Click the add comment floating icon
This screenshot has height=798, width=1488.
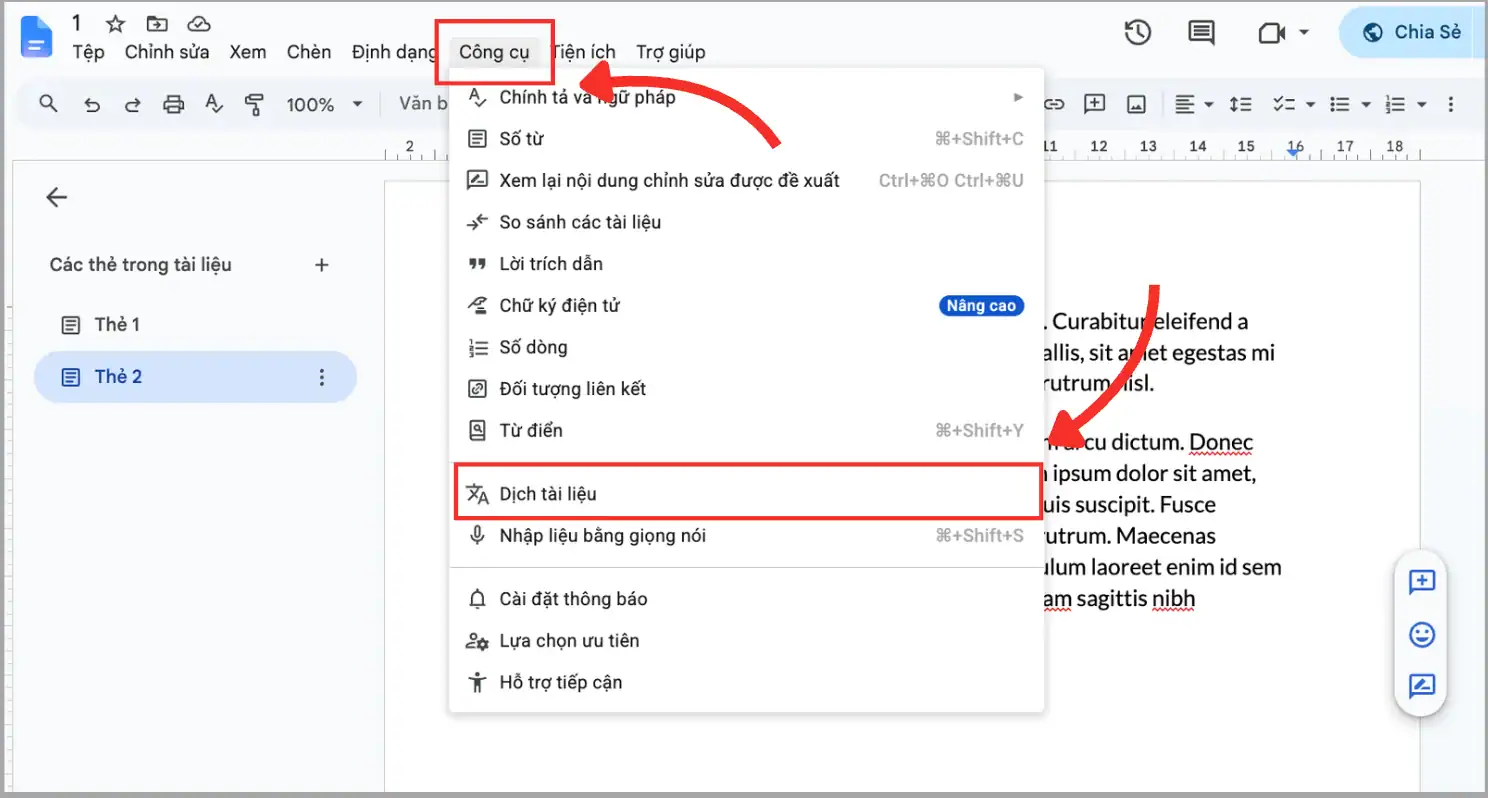coord(1421,582)
